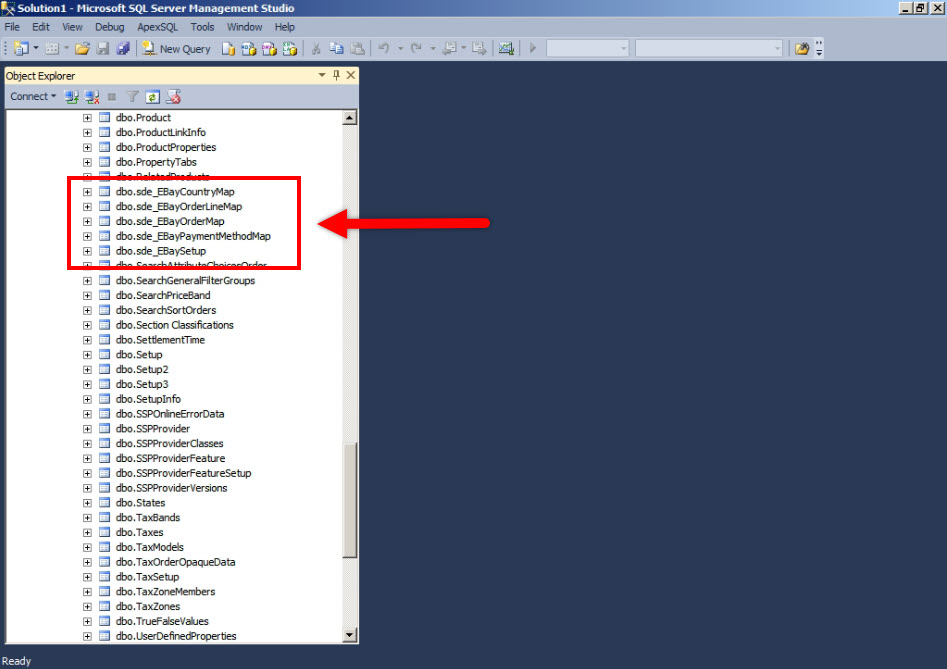Click the Object Explorer scroll down arrow
This screenshot has height=669, width=947.
tap(349, 634)
